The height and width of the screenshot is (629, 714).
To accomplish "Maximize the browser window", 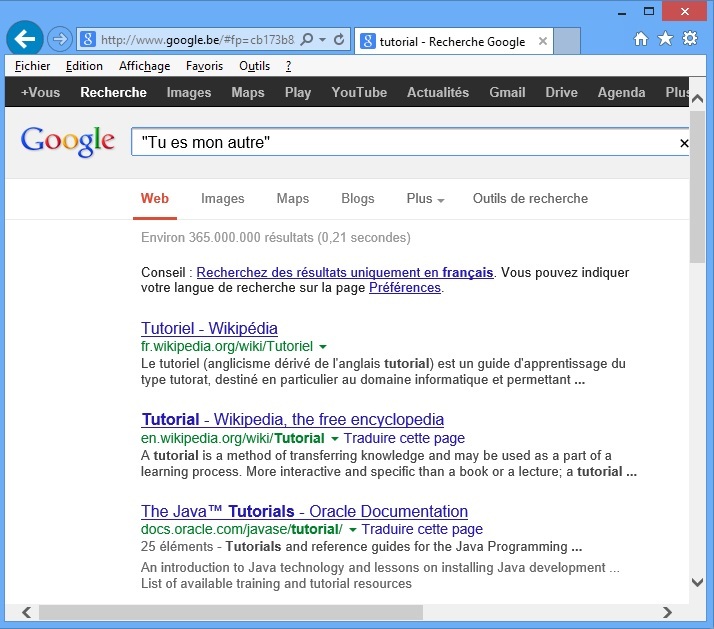I will tap(649, 11).
